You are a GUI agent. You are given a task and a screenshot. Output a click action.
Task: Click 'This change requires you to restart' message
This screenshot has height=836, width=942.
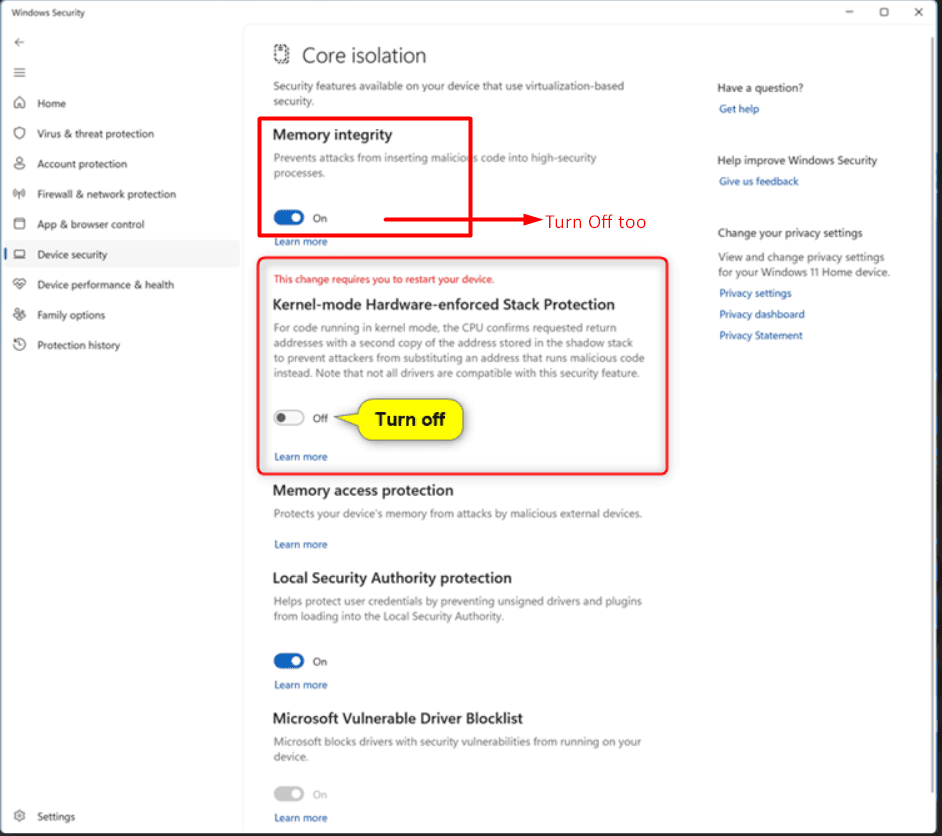click(383, 279)
